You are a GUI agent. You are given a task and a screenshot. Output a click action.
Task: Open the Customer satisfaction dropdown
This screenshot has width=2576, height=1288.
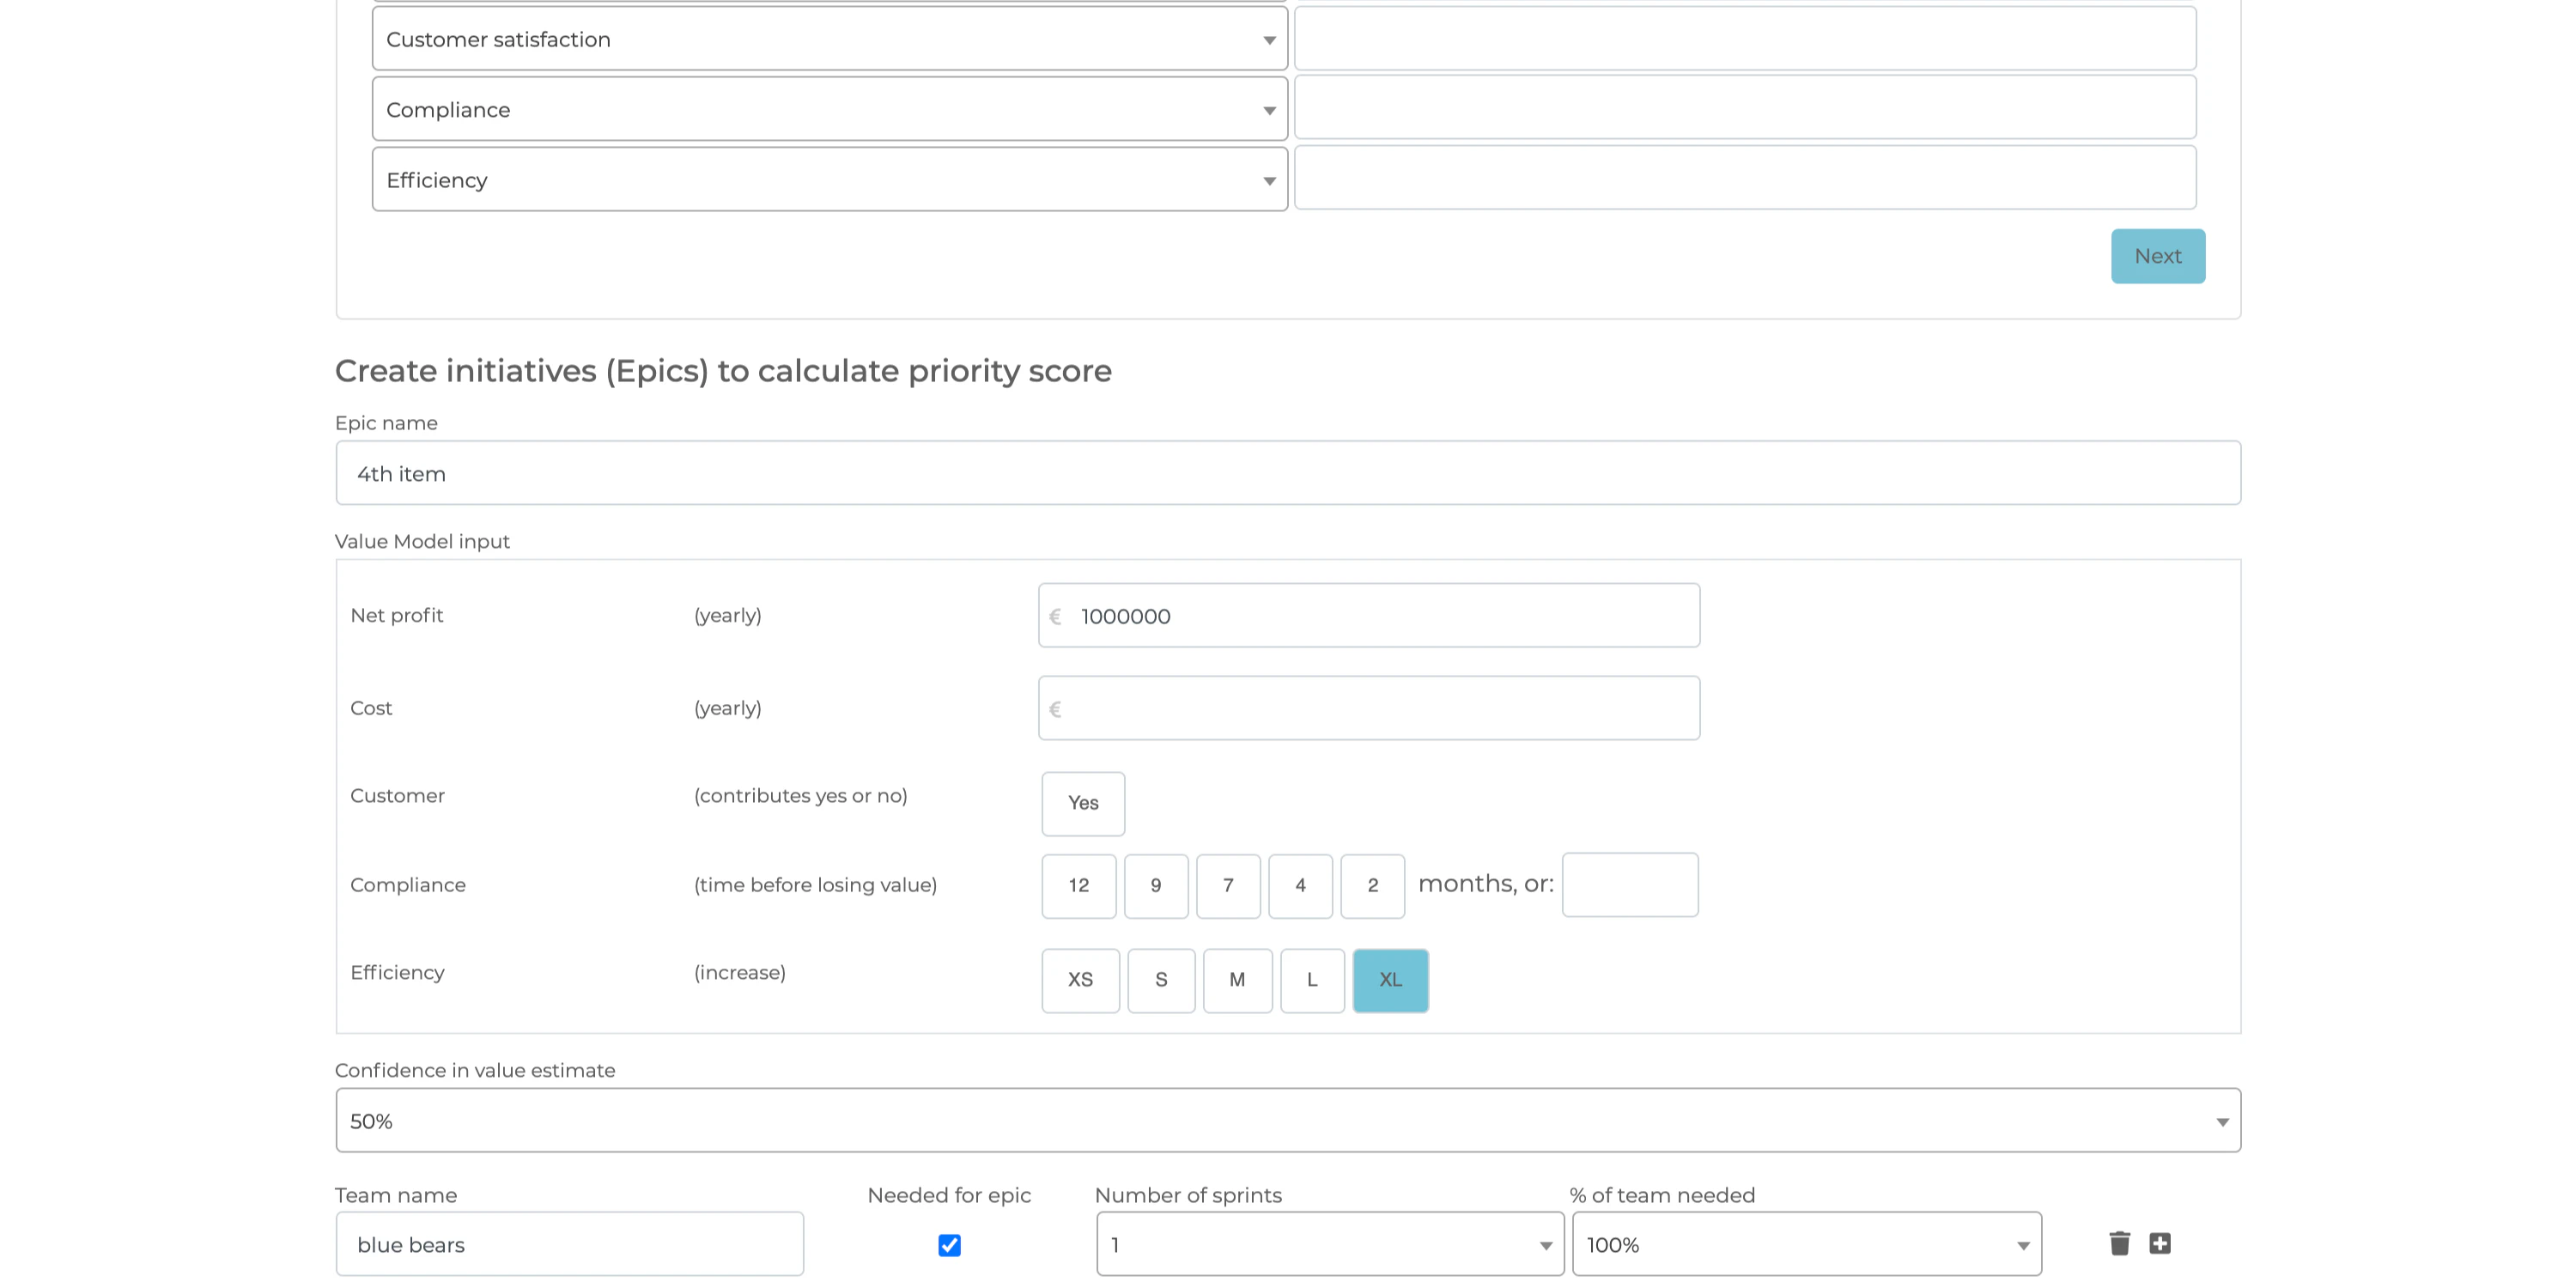(x=829, y=40)
